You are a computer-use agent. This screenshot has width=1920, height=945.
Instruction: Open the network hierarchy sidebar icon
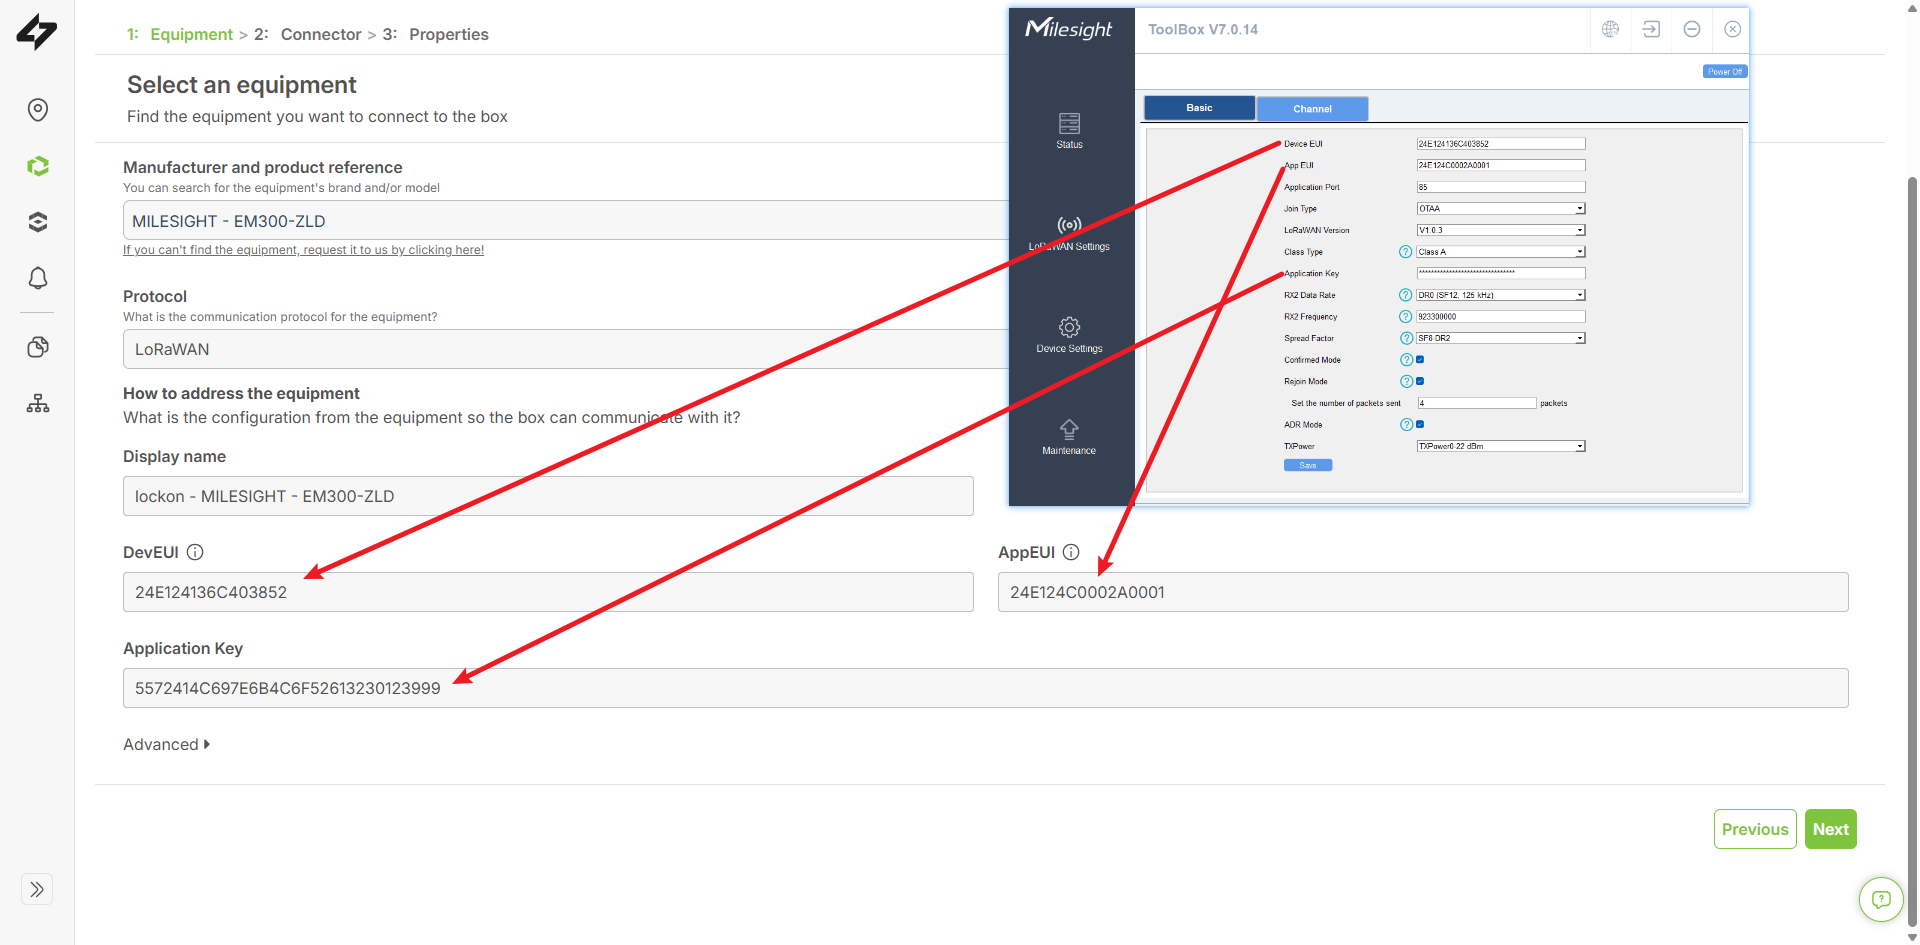pyautogui.click(x=38, y=403)
